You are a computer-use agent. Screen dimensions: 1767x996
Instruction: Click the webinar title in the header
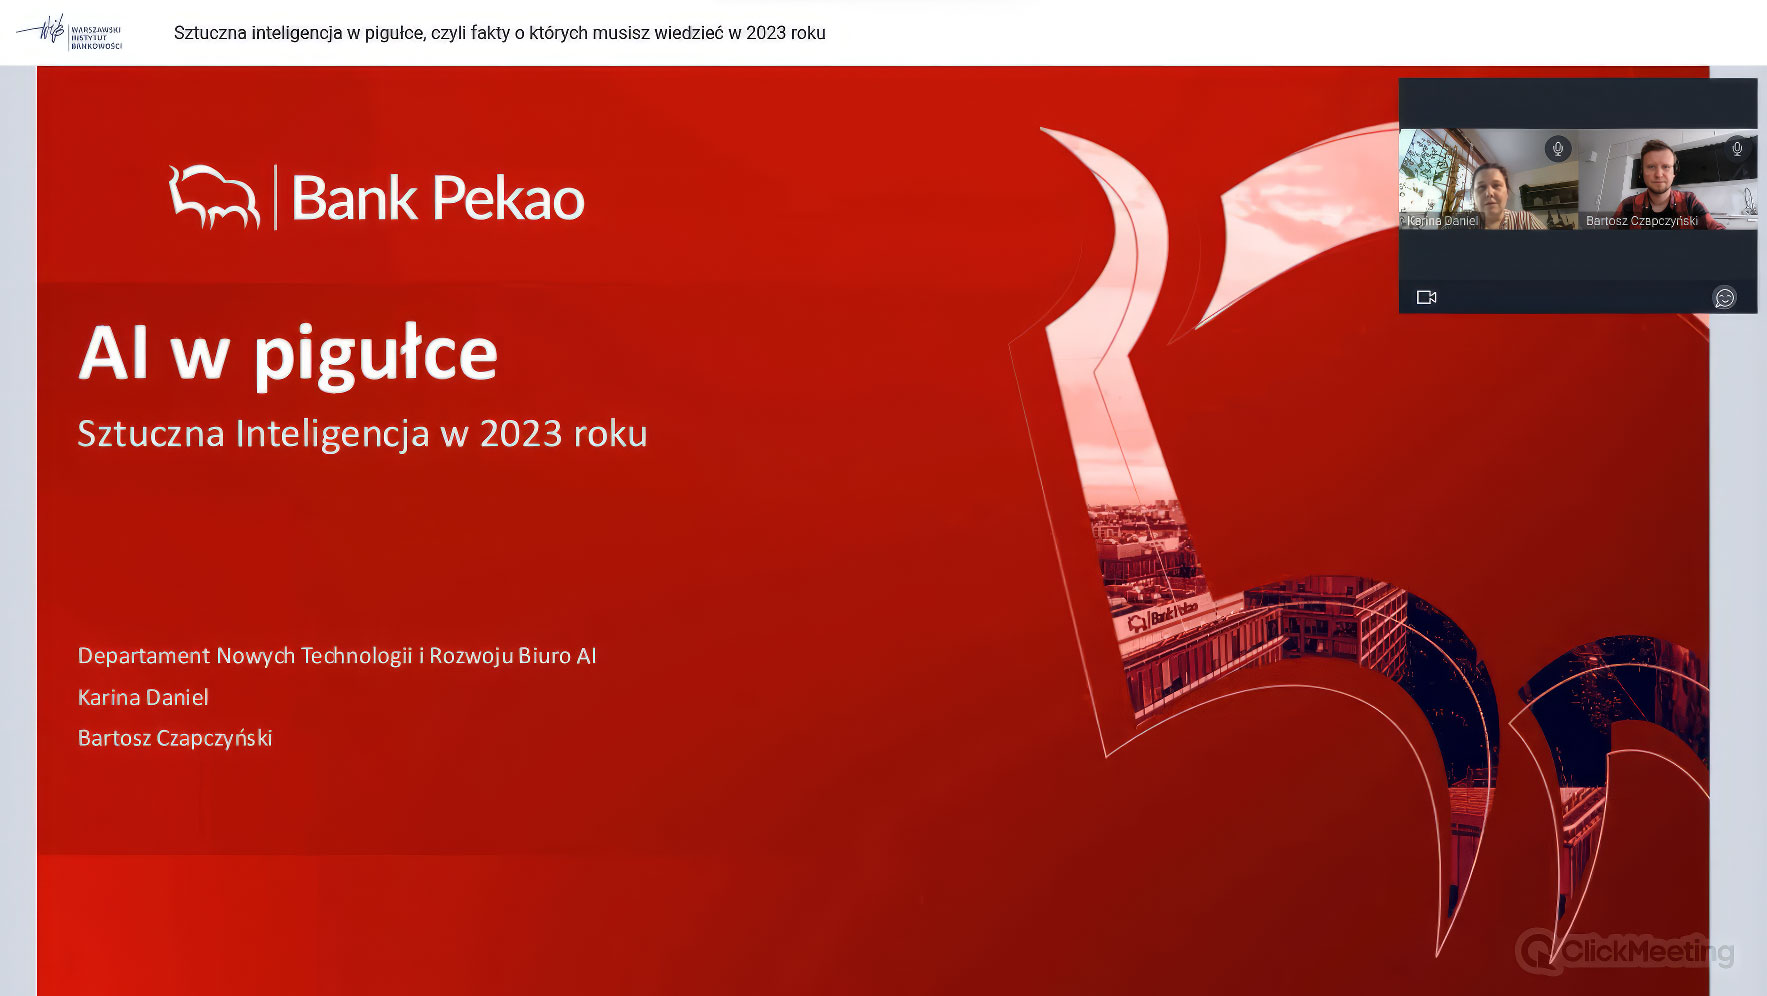[500, 33]
